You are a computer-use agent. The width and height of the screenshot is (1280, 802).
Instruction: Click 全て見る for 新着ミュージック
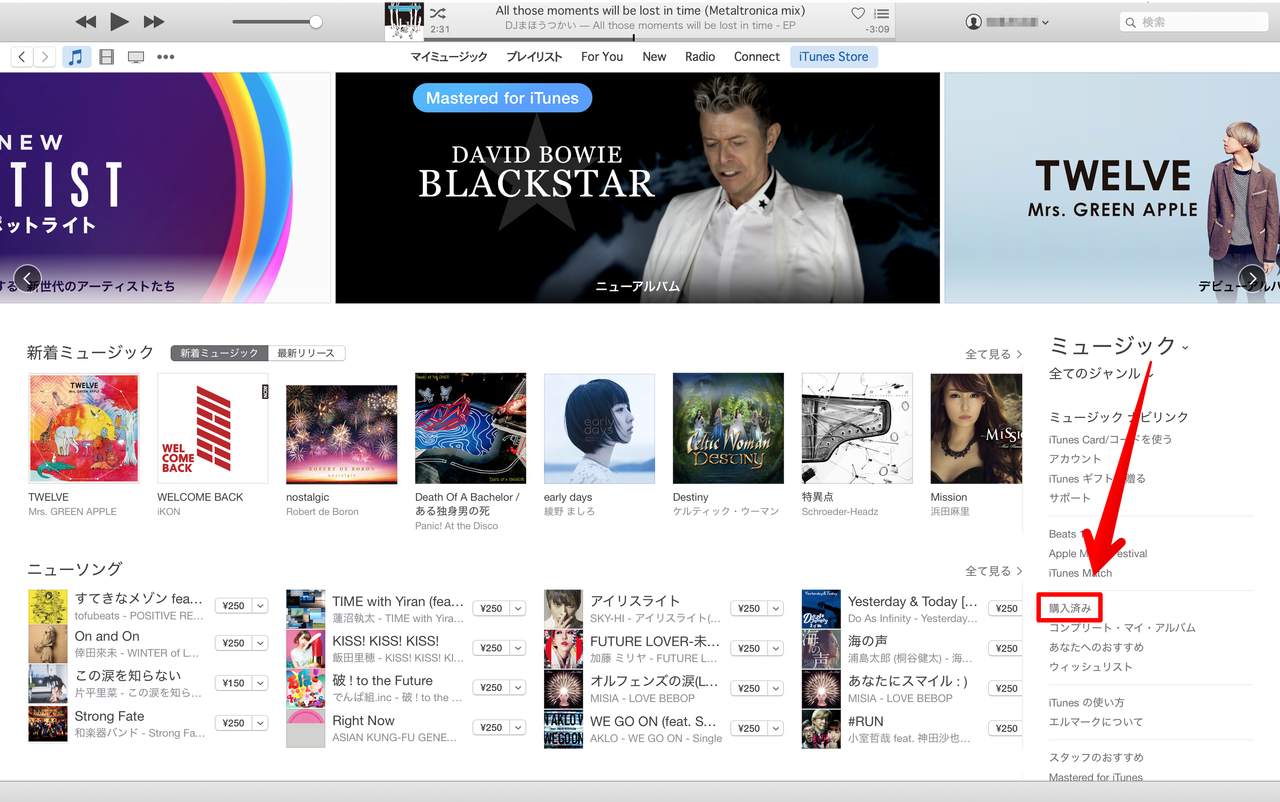pos(994,354)
